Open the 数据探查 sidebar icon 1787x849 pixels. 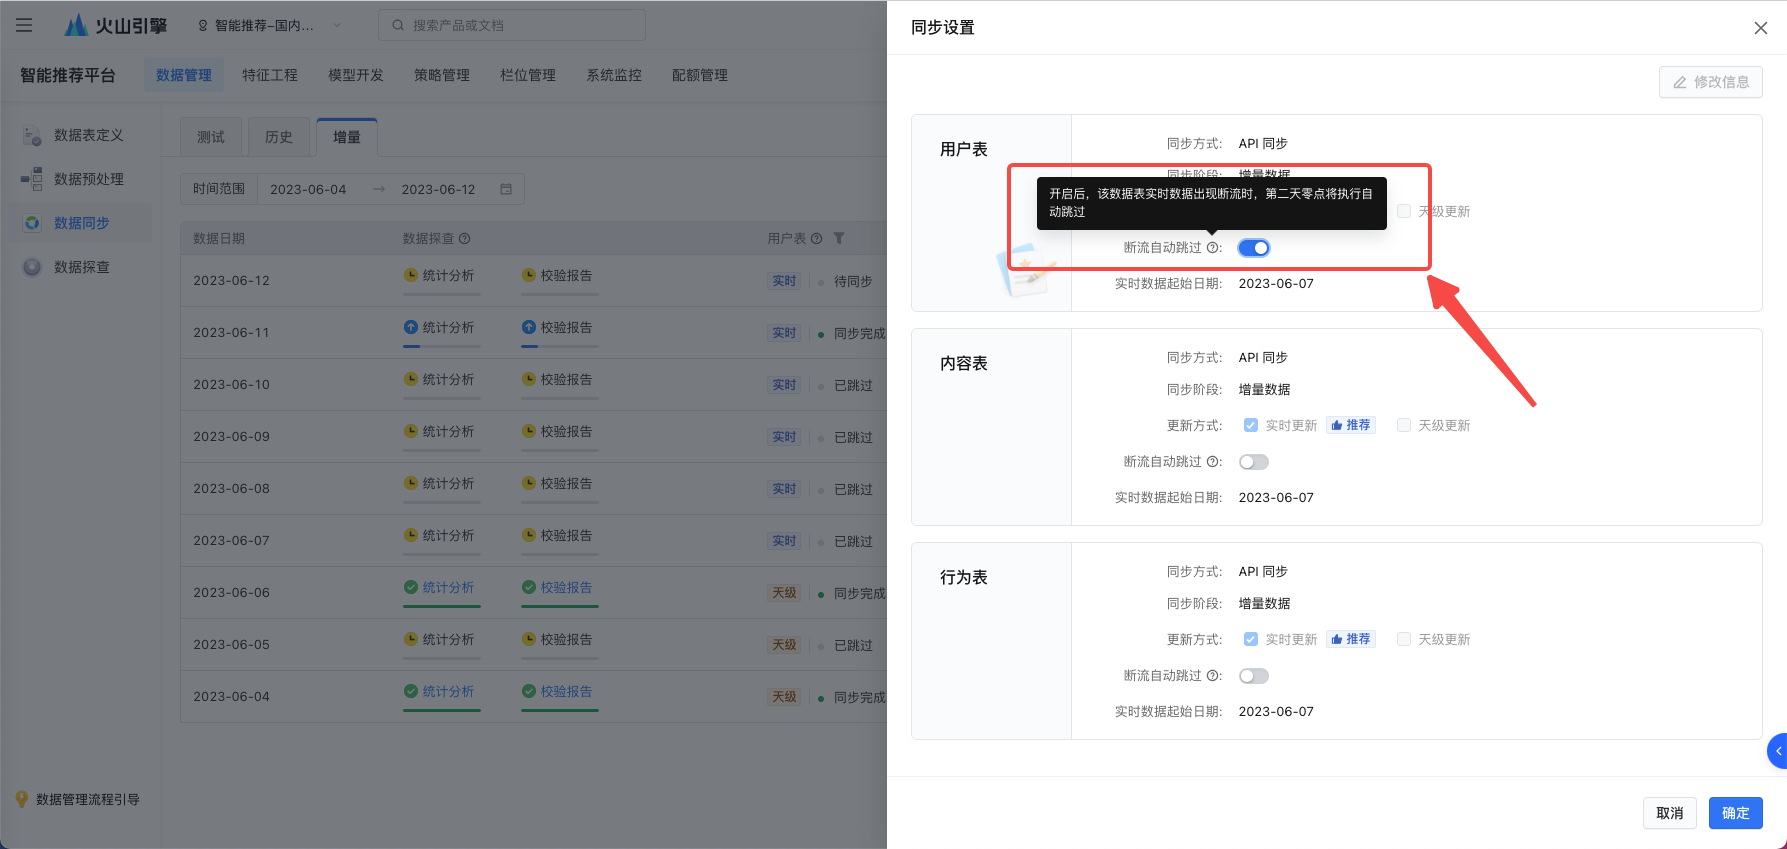coord(32,267)
